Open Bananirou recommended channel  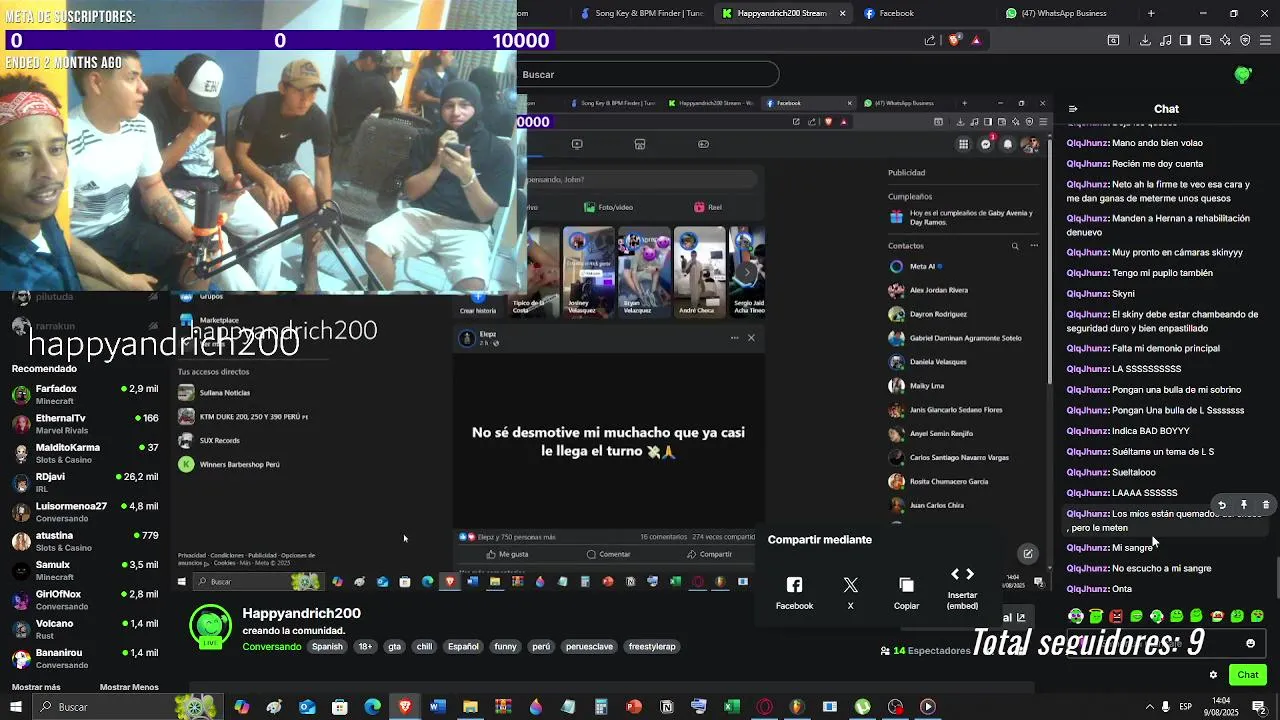pyautogui.click(x=85, y=659)
